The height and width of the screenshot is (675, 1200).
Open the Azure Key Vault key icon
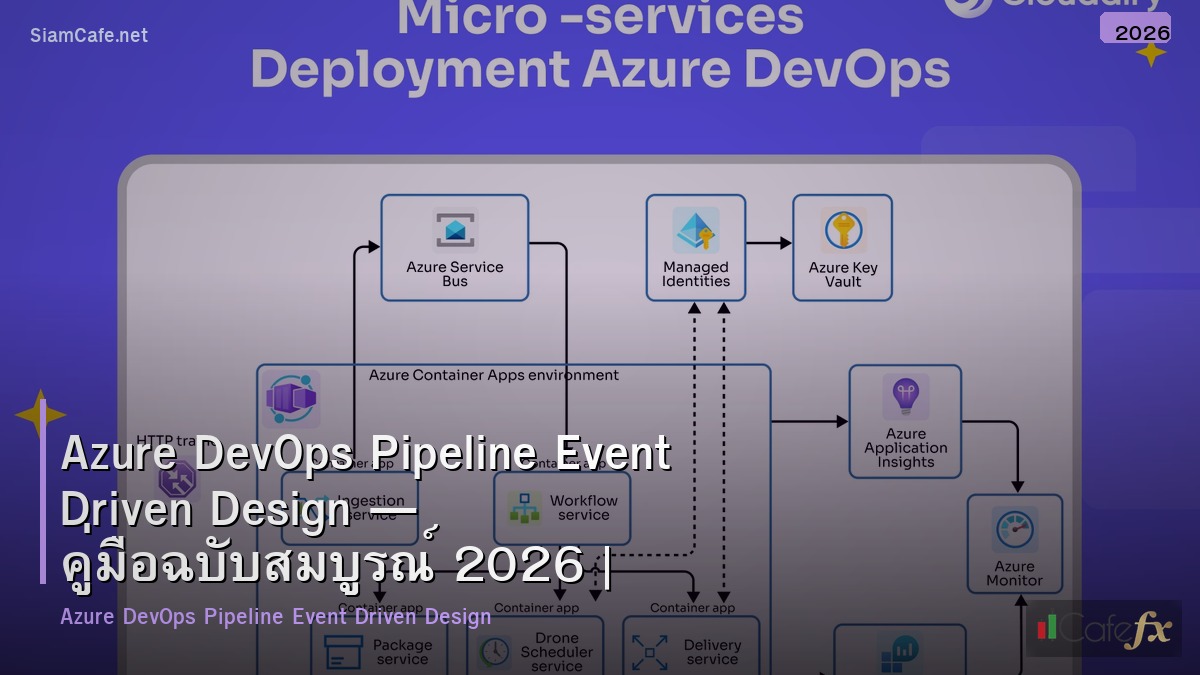842,228
